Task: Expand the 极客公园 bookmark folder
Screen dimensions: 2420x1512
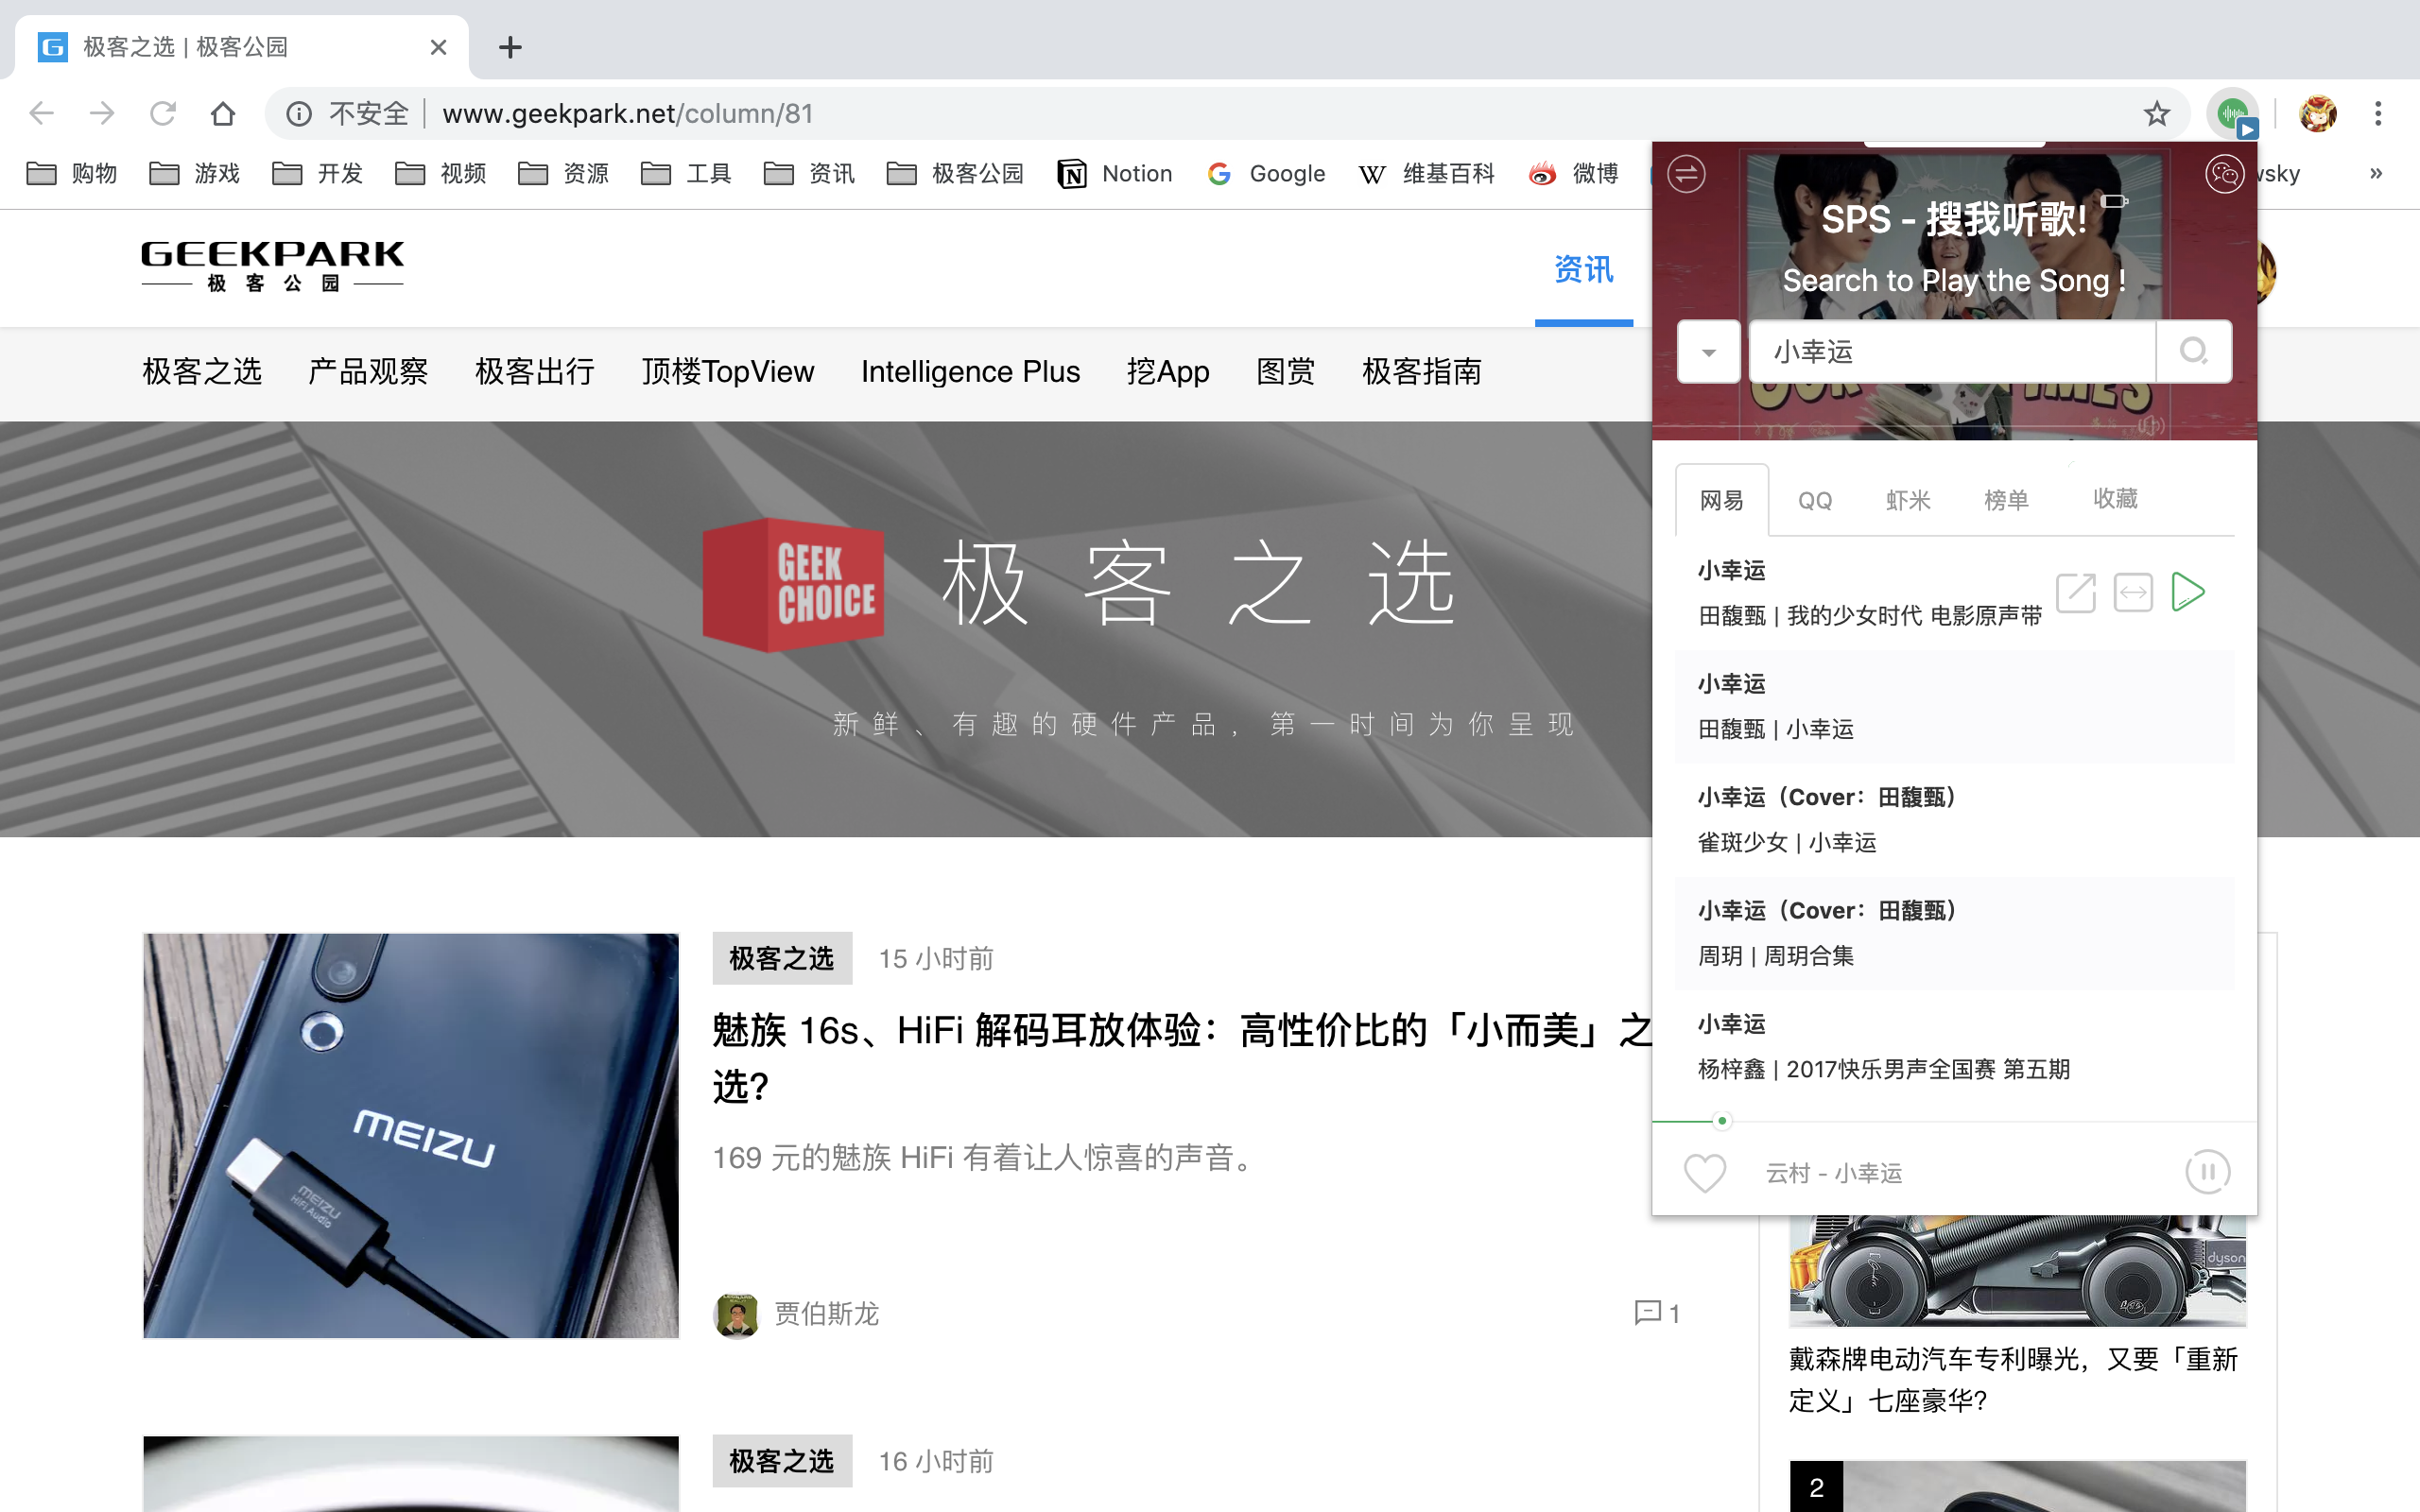Action: [x=956, y=174]
